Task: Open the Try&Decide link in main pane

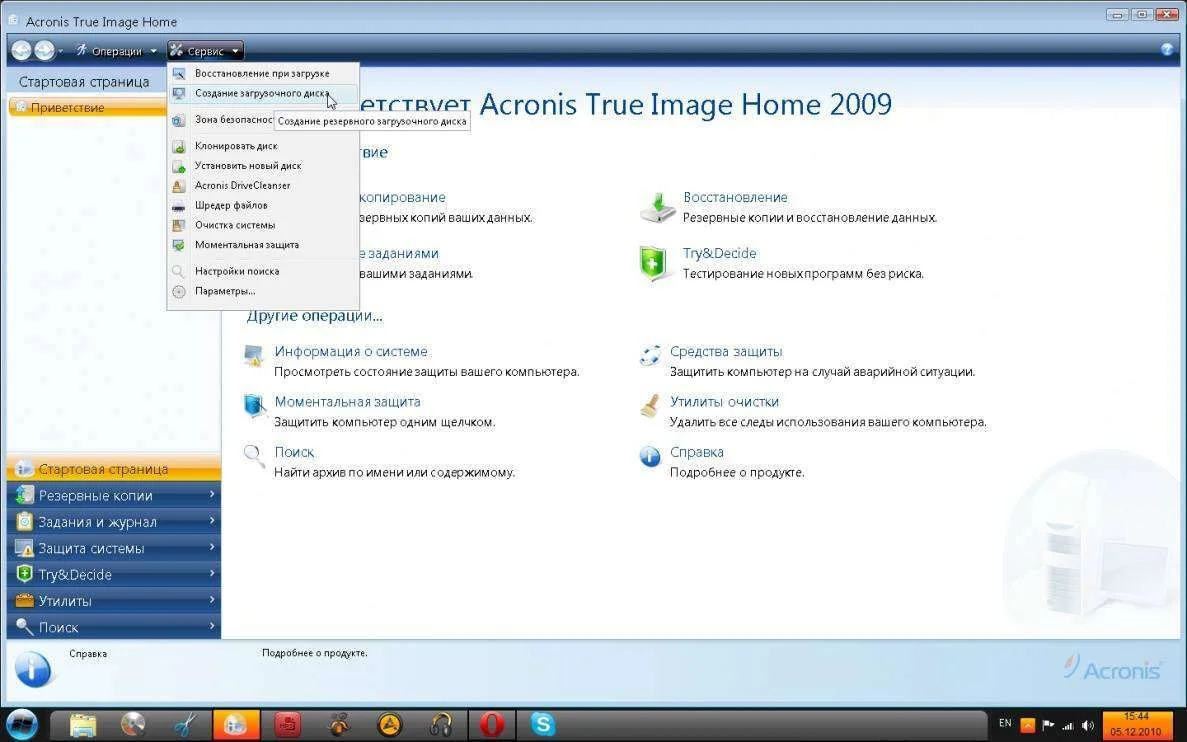Action: pos(719,253)
